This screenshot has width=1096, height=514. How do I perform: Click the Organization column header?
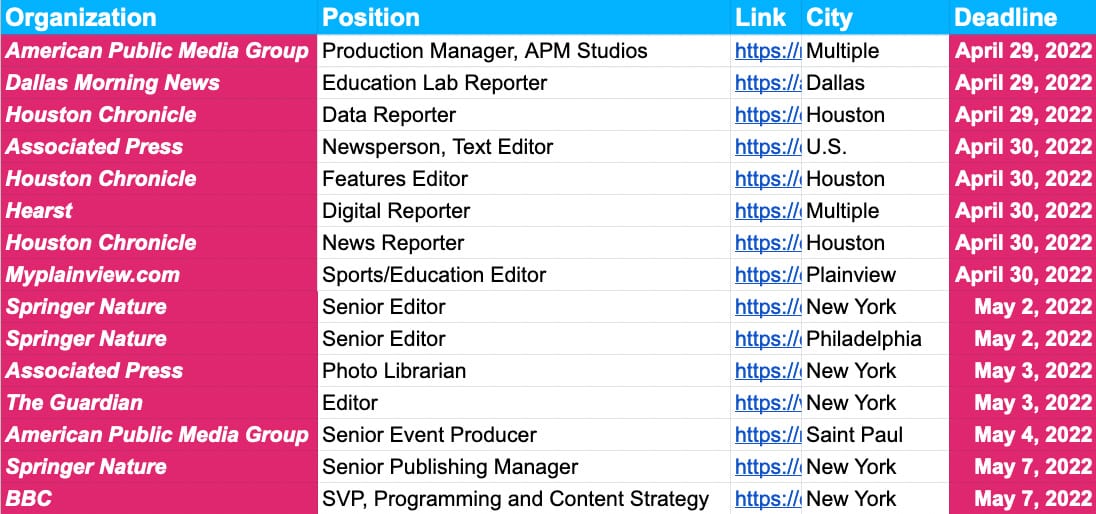[82, 17]
